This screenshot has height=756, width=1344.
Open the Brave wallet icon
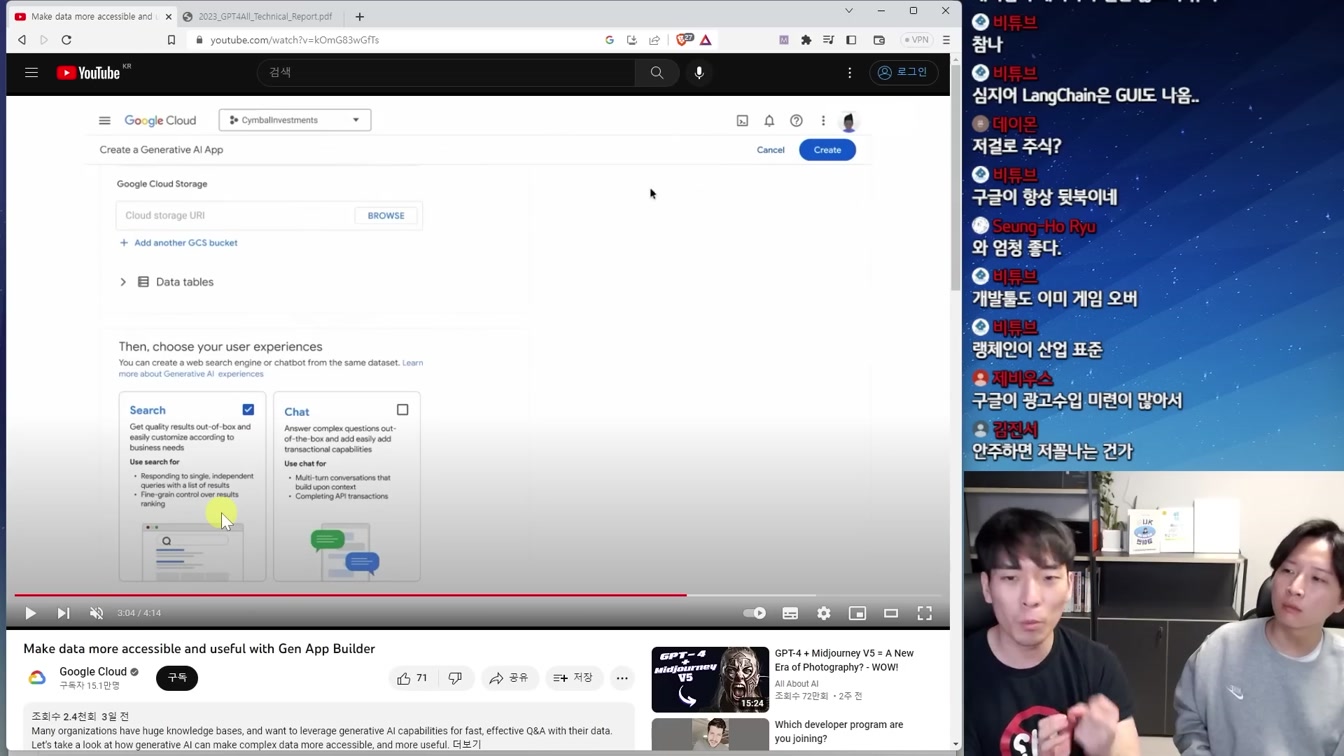tap(879, 40)
